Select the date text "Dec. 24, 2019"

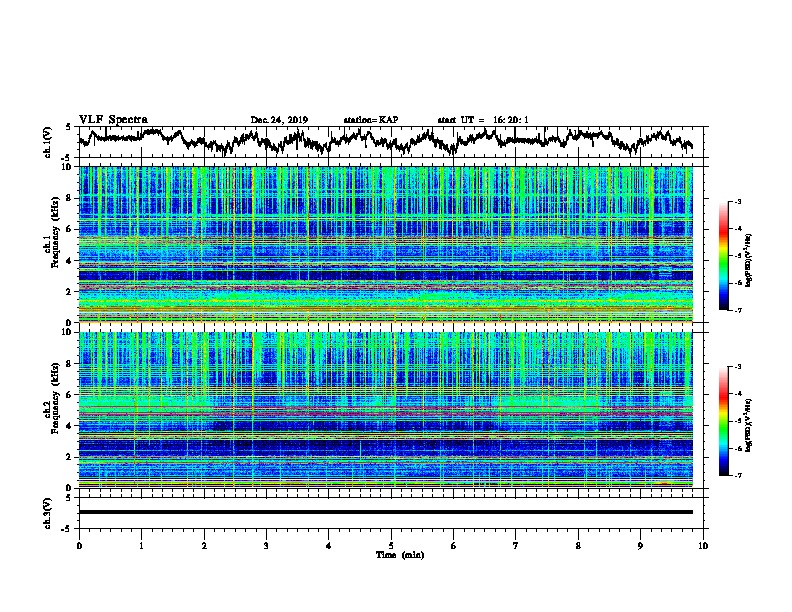coord(279,120)
